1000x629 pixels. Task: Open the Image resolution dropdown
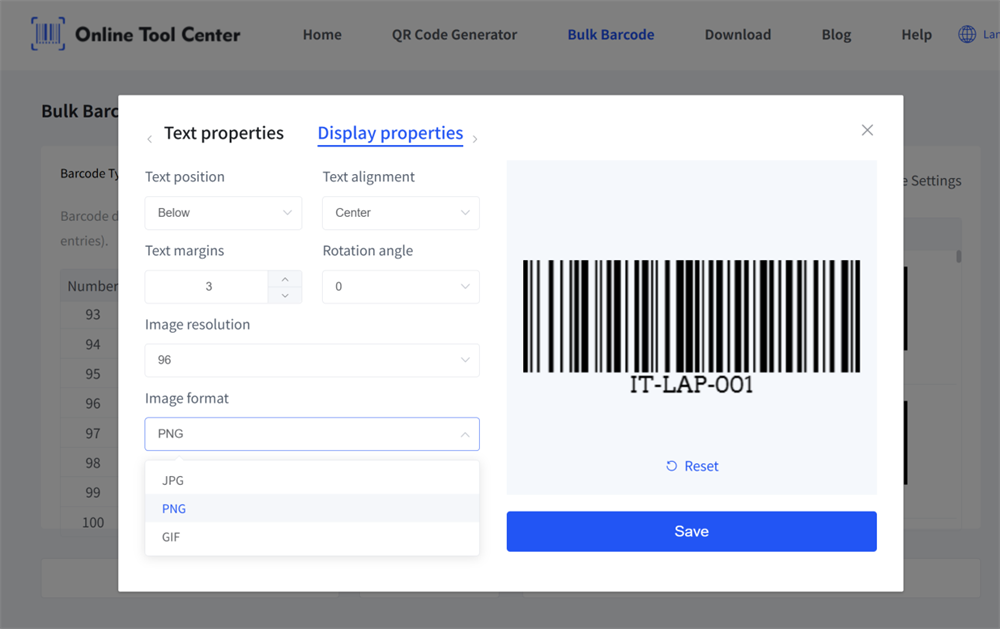coord(312,360)
